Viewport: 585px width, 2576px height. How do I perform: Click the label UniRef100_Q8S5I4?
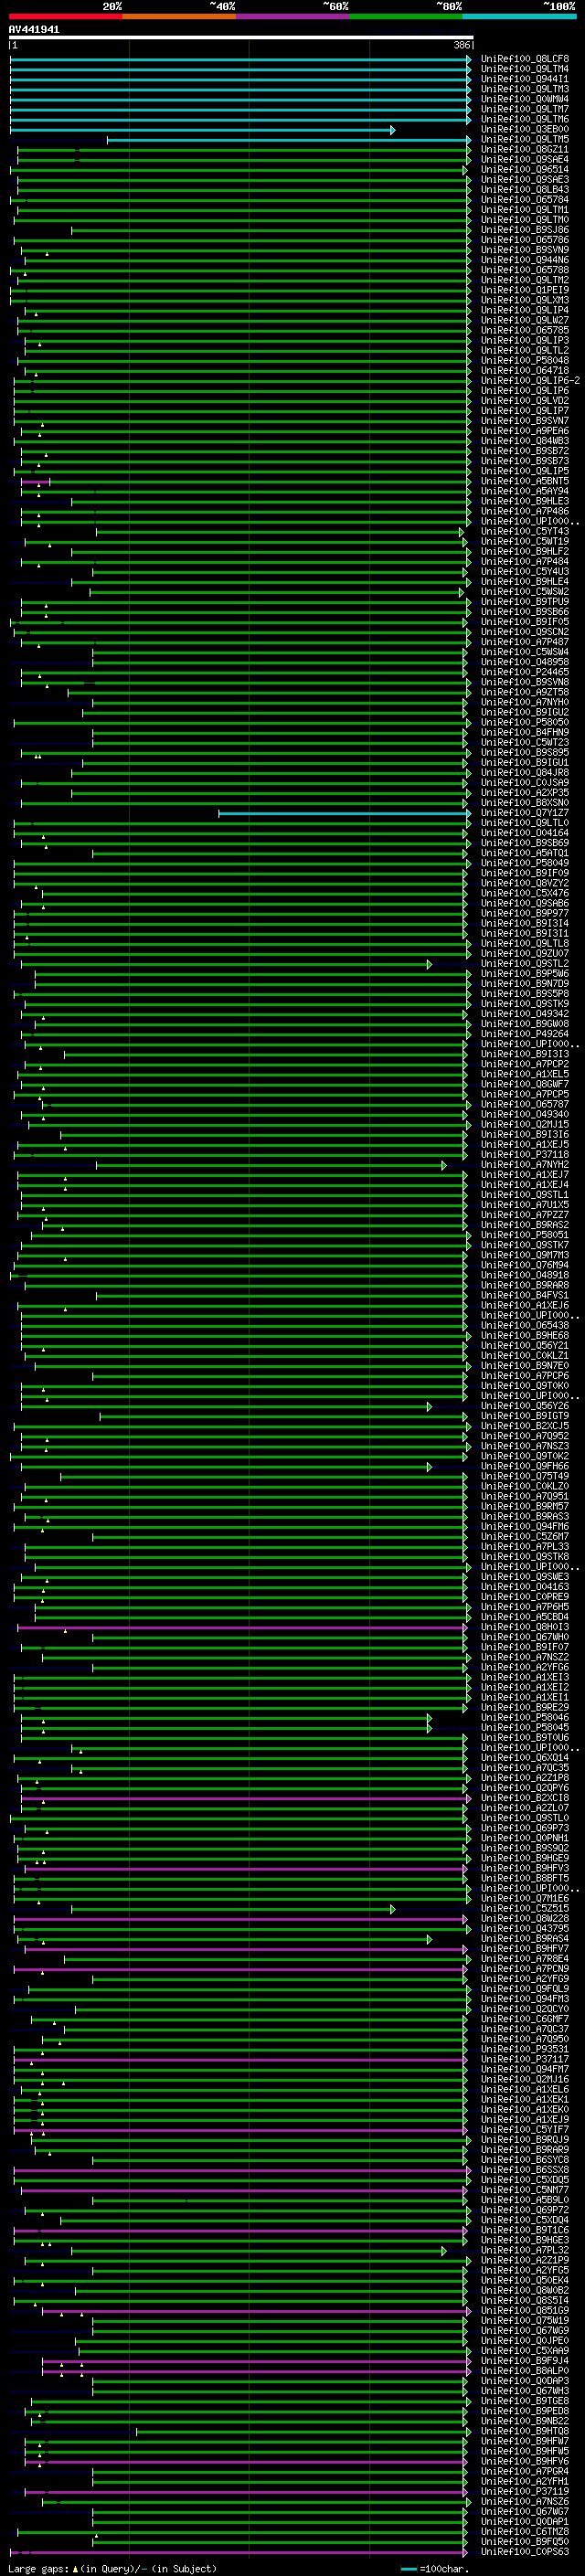pyautogui.click(x=524, y=2301)
